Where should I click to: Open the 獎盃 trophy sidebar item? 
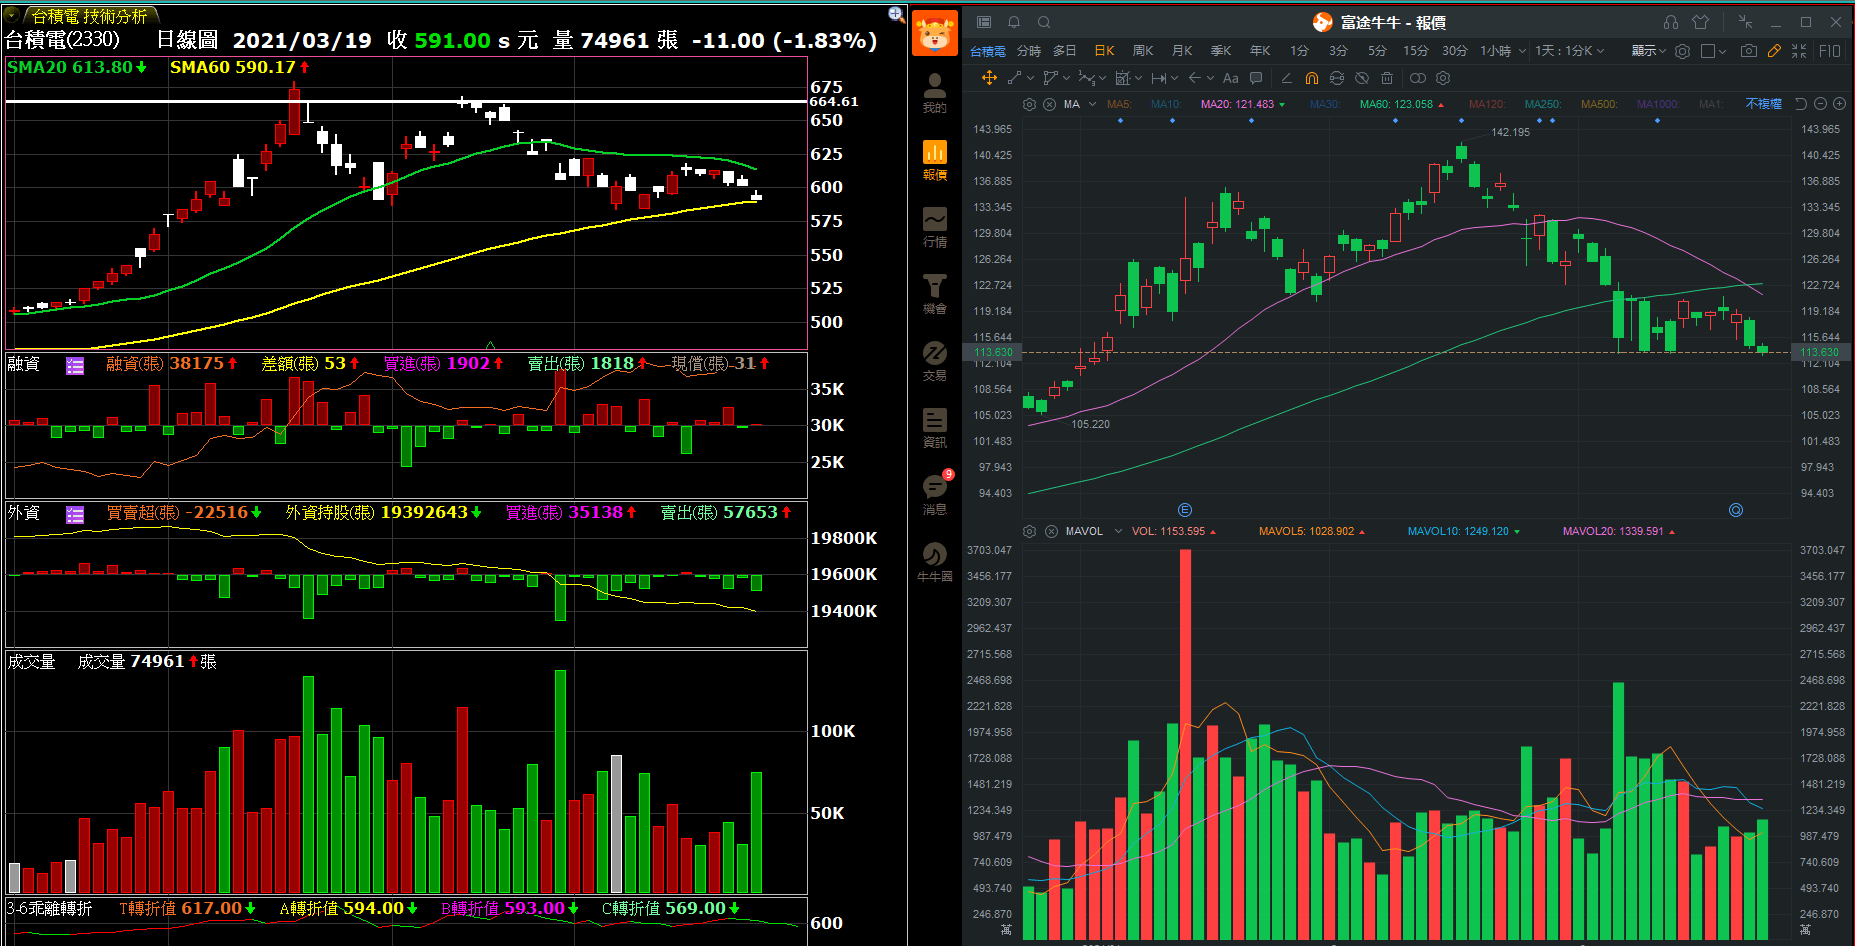coord(934,294)
